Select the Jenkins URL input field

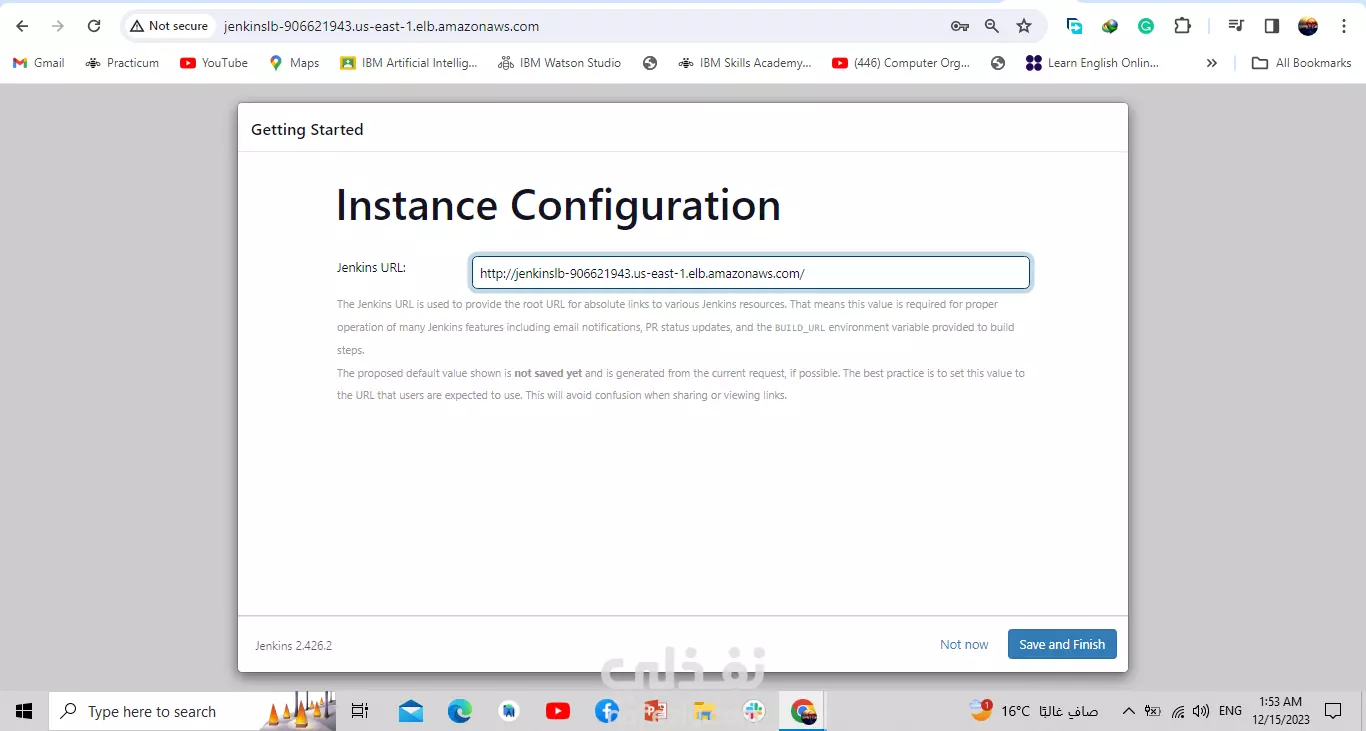[x=750, y=272]
